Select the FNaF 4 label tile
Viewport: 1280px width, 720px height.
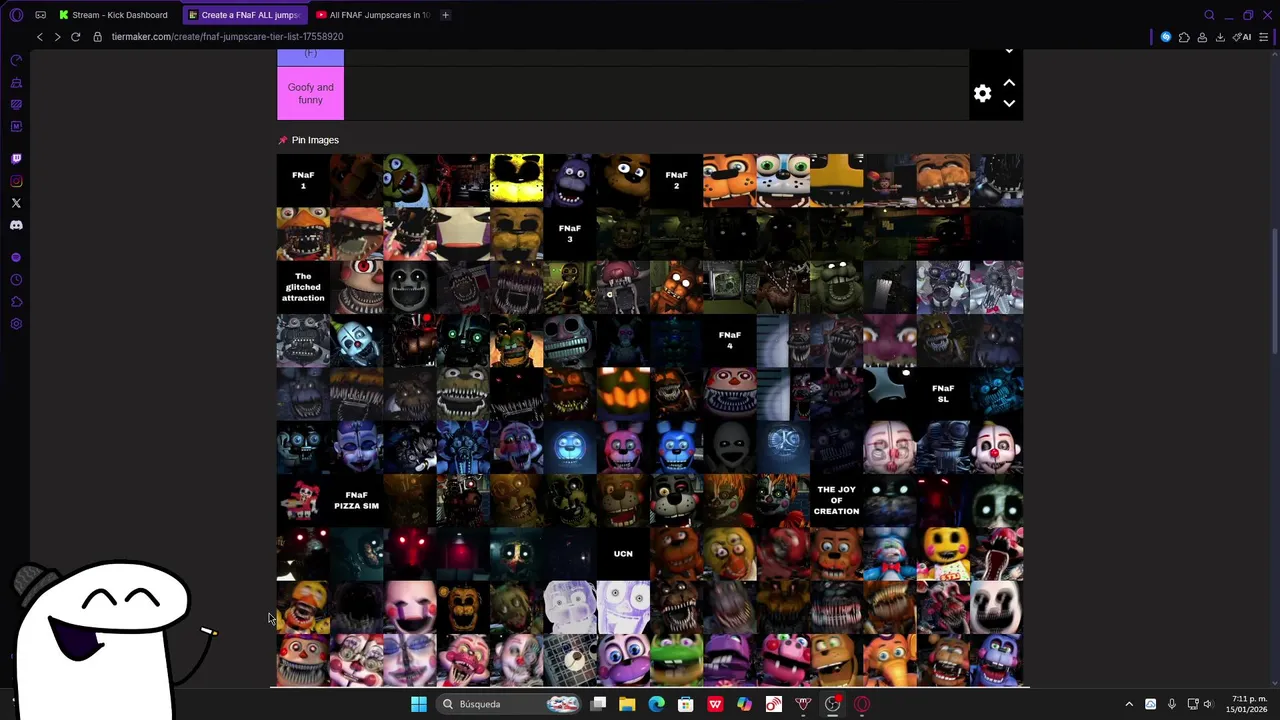click(729, 340)
